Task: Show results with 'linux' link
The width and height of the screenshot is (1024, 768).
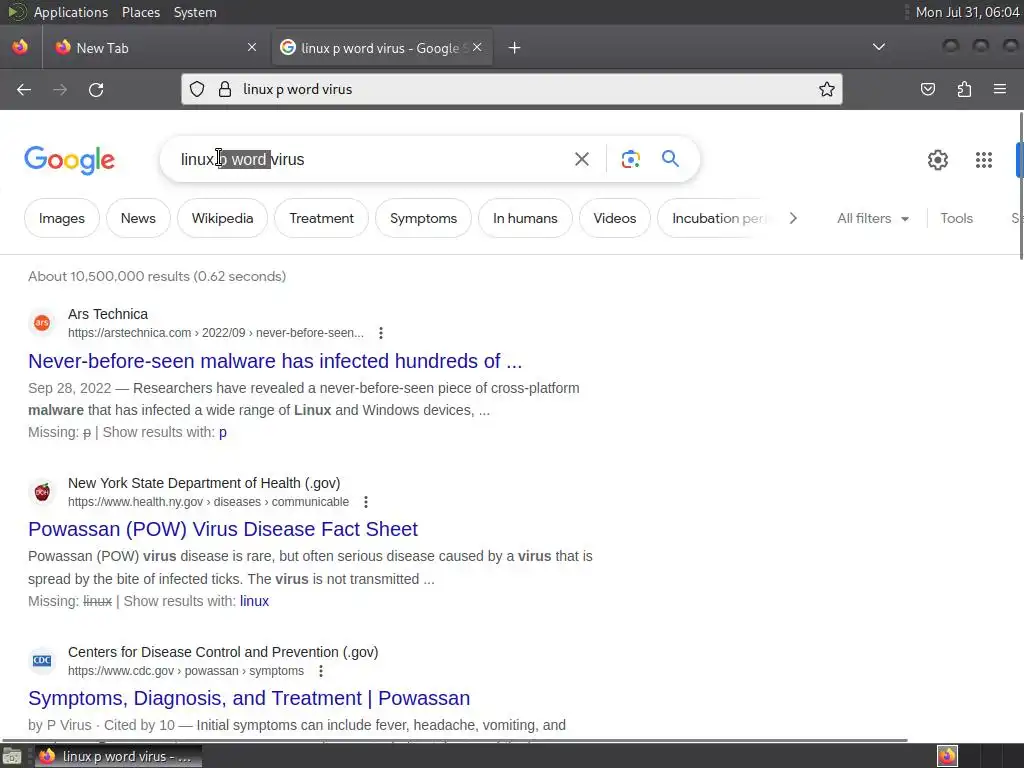Action: tap(254, 601)
